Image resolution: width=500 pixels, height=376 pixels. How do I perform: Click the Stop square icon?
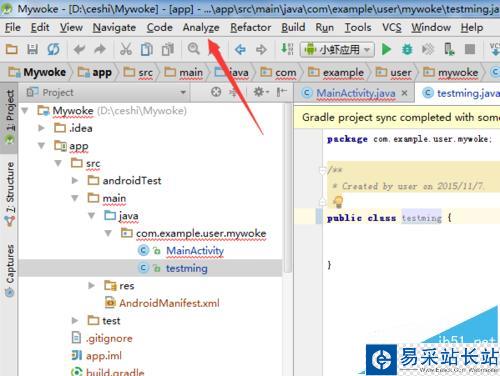pyautogui.click(x=470, y=49)
